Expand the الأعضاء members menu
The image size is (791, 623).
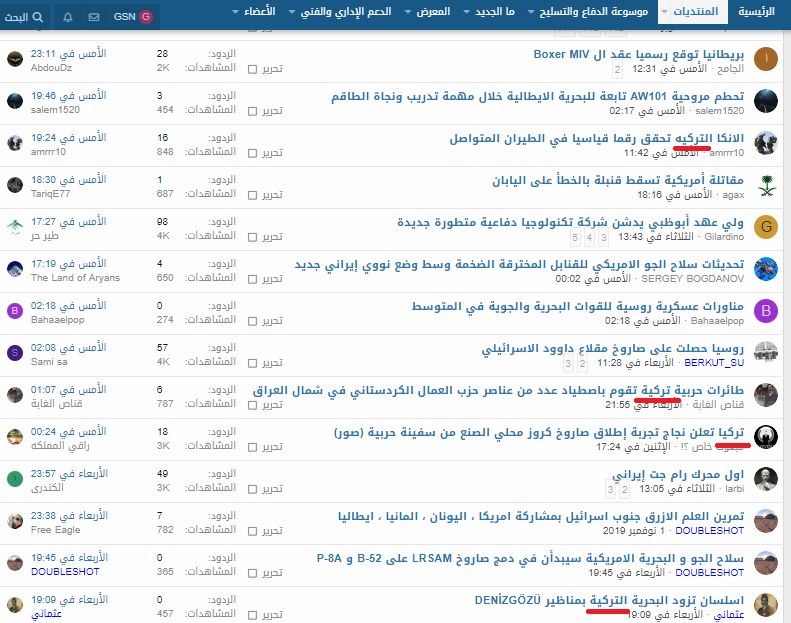[x=263, y=12]
